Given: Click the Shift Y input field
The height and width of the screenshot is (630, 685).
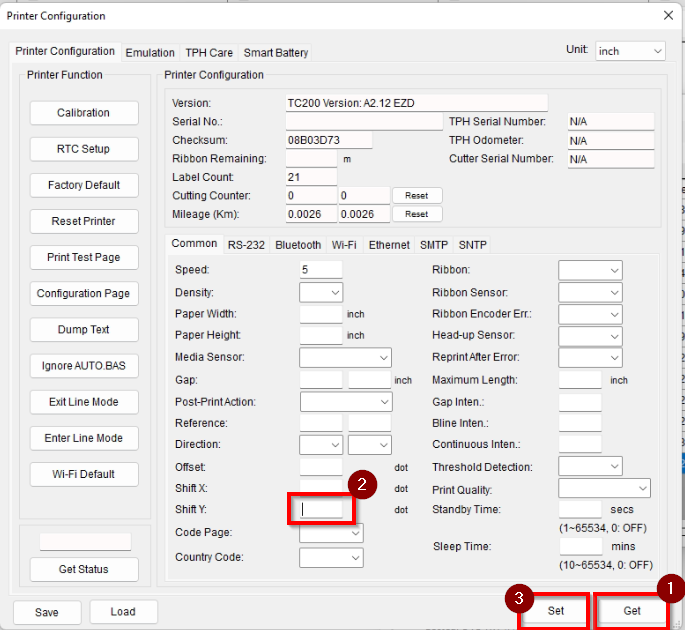Looking at the screenshot, I should click(321, 509).
